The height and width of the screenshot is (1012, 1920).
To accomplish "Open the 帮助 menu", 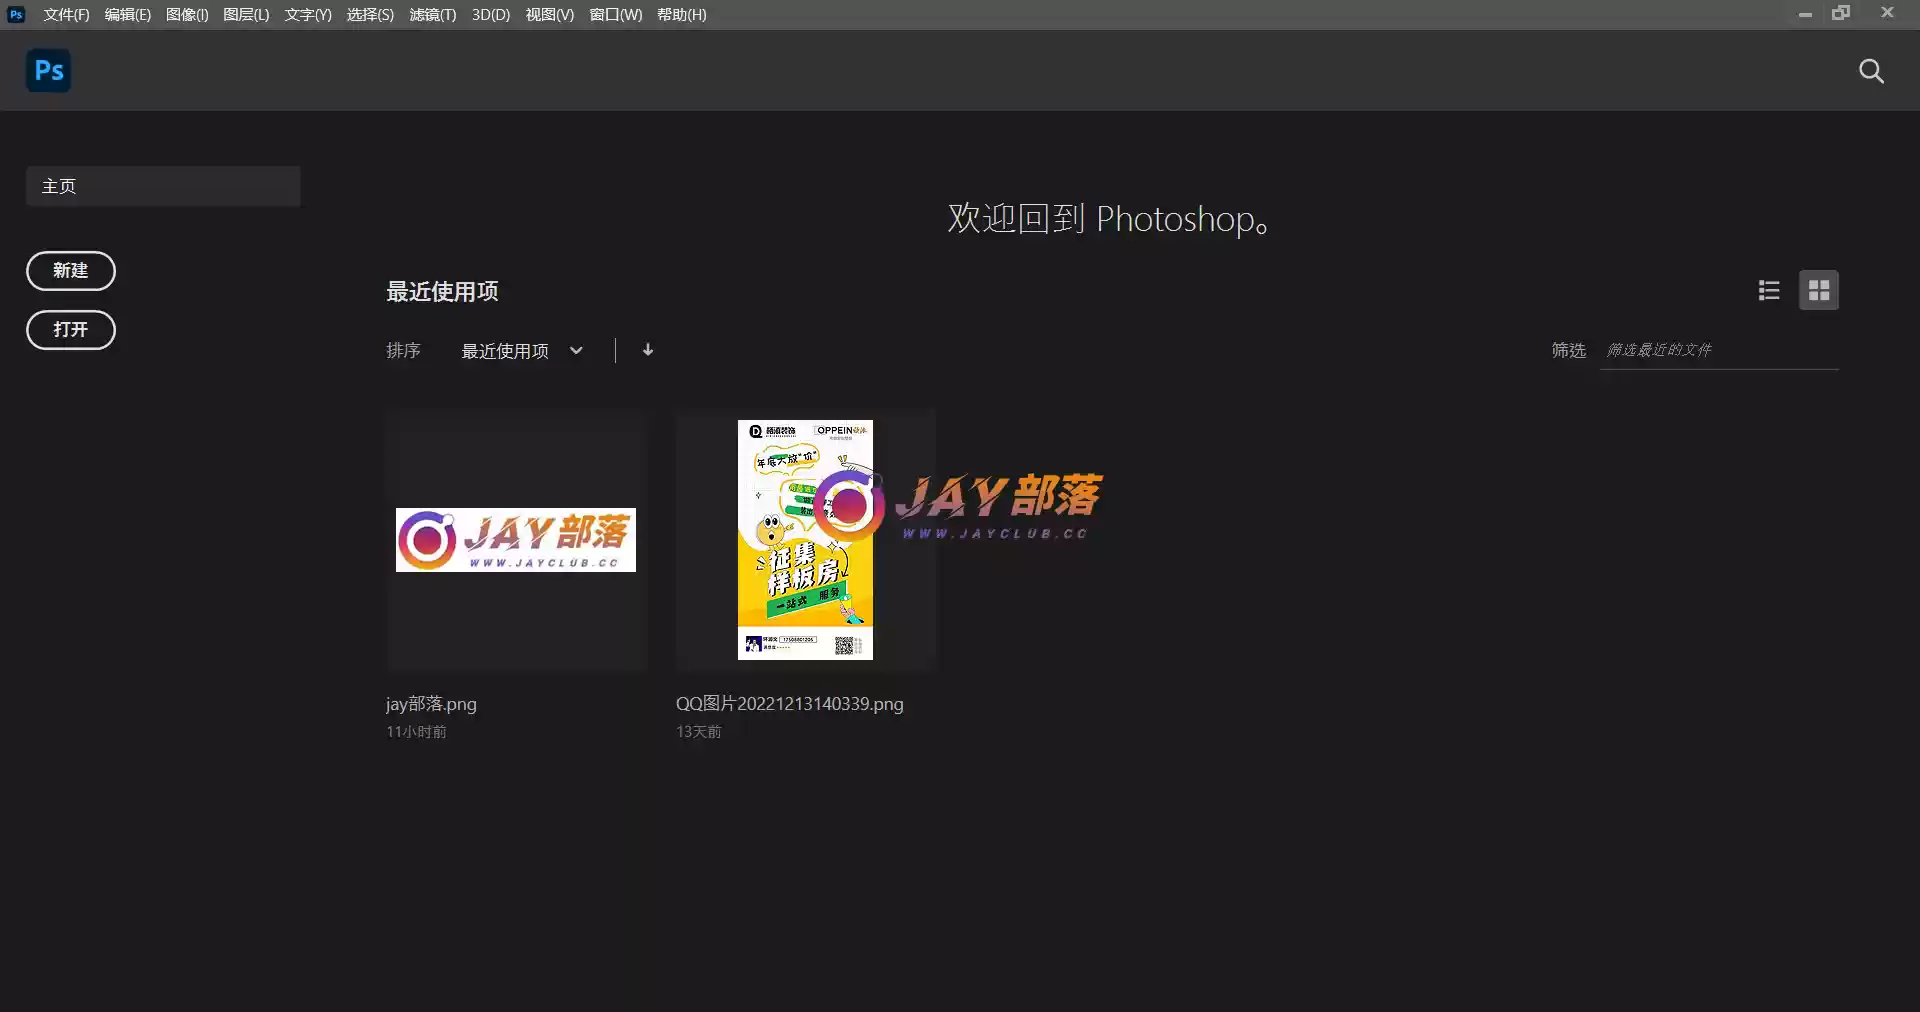I will (681, 14).
